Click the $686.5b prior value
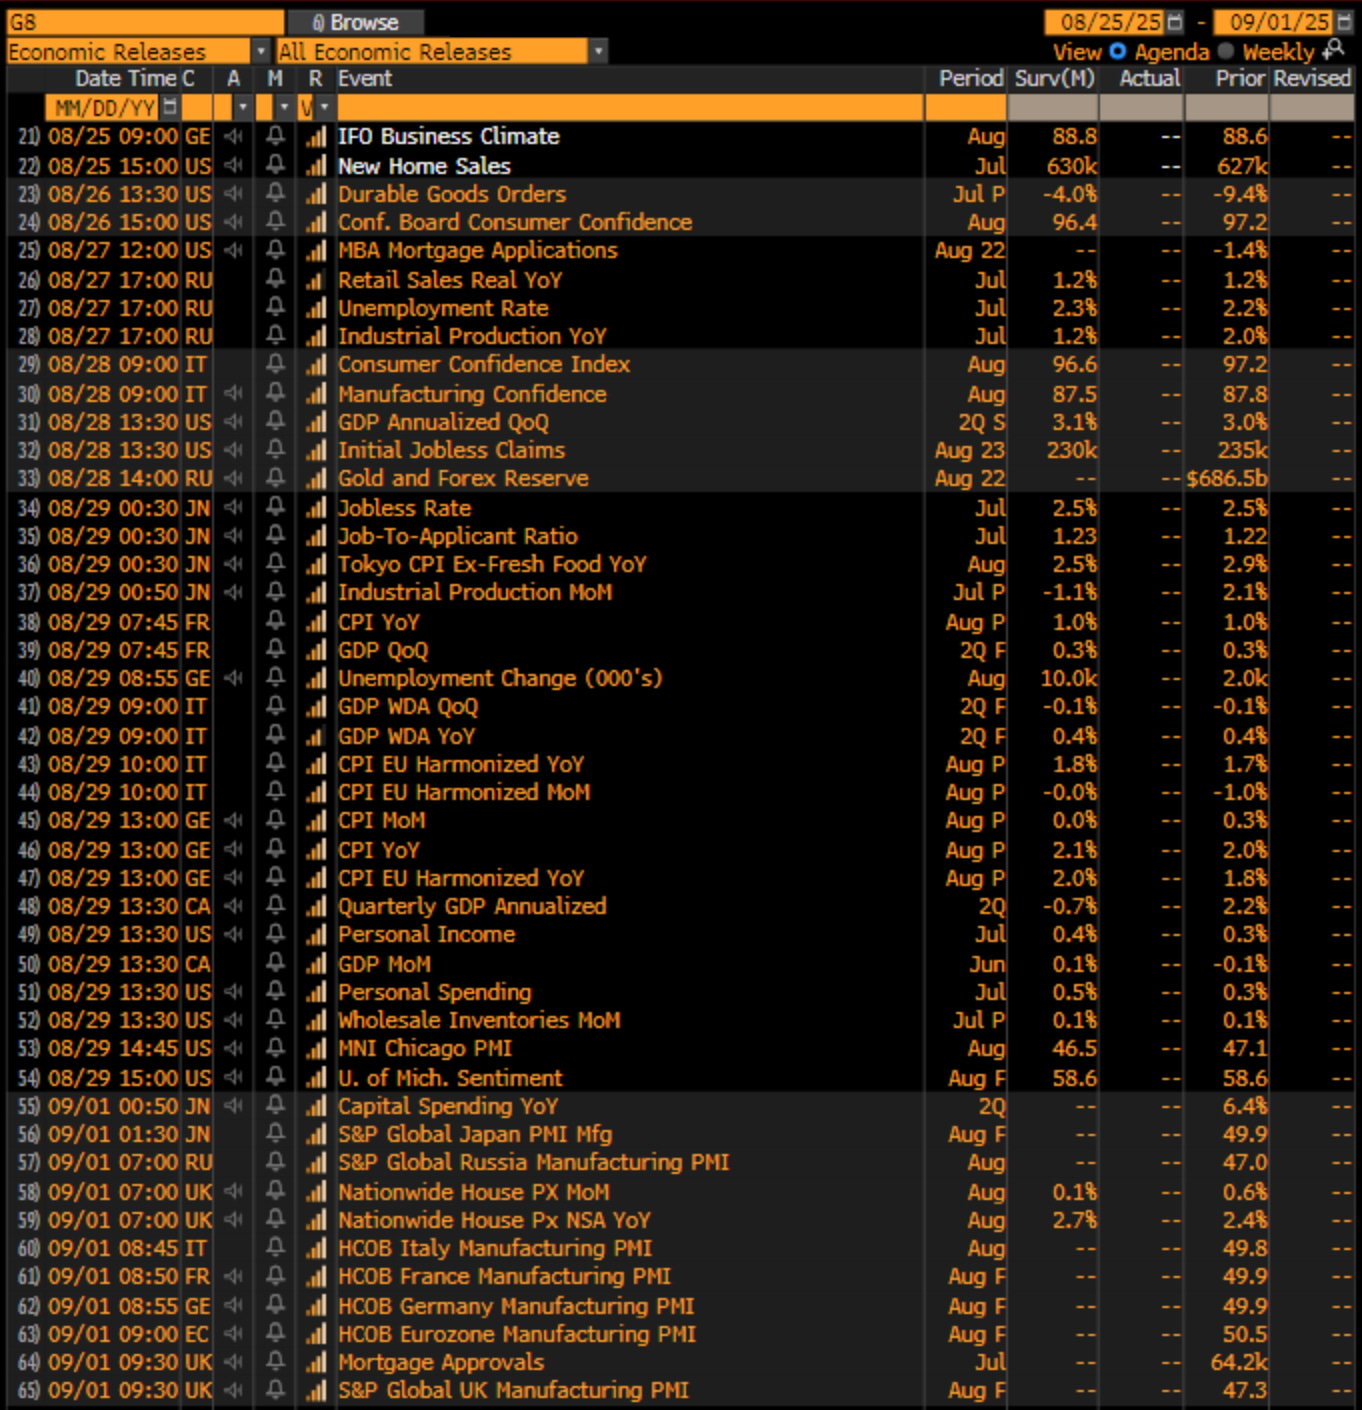This screenshot has width=1362, height=1410. 1227,479
